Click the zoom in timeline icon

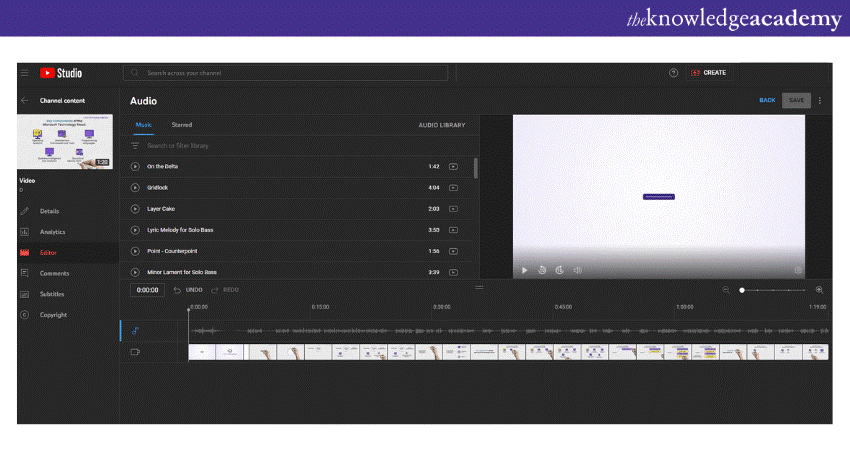[x=819, y=289]
